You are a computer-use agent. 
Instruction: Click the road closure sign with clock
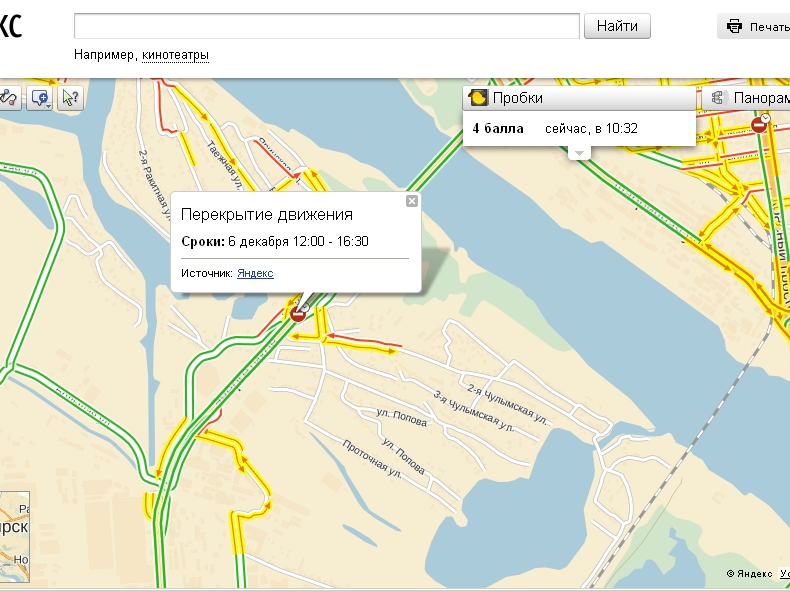(762, 123)
